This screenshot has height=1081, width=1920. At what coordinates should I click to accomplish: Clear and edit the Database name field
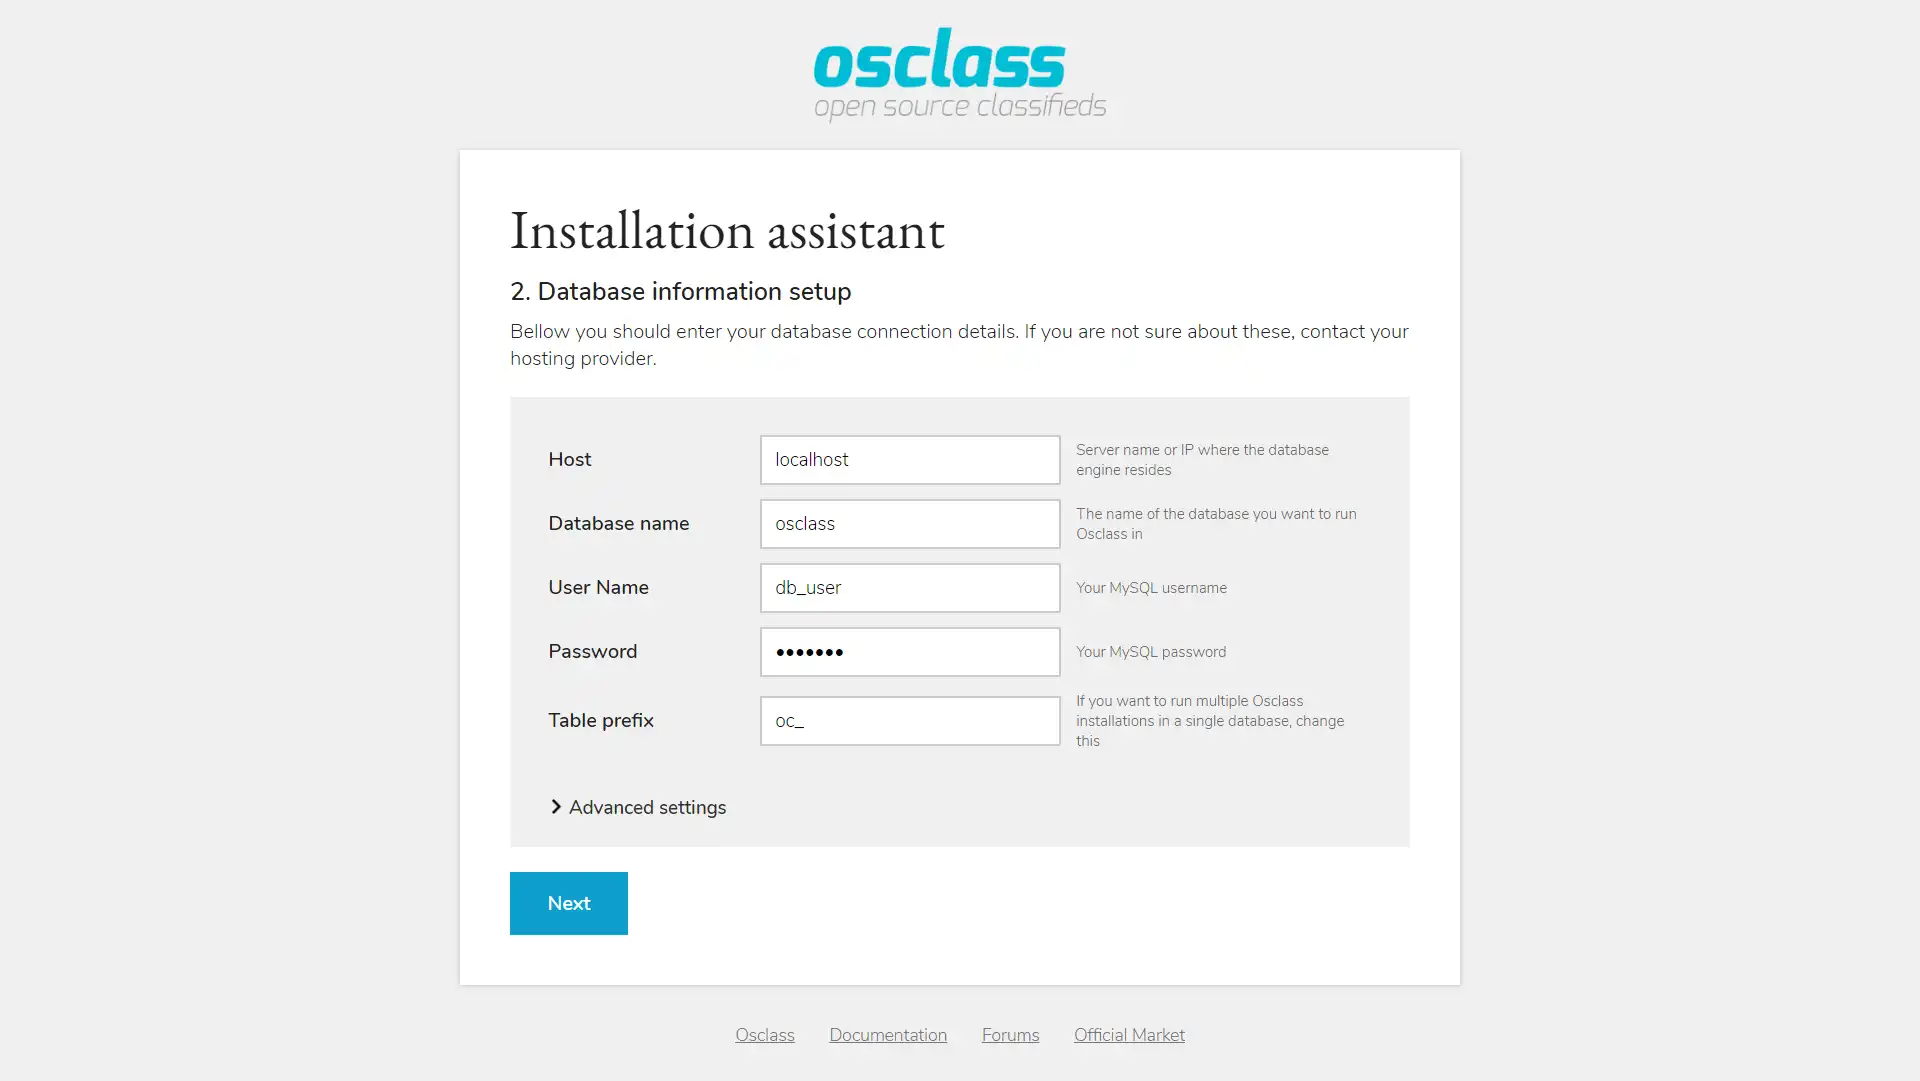(909, 523)
